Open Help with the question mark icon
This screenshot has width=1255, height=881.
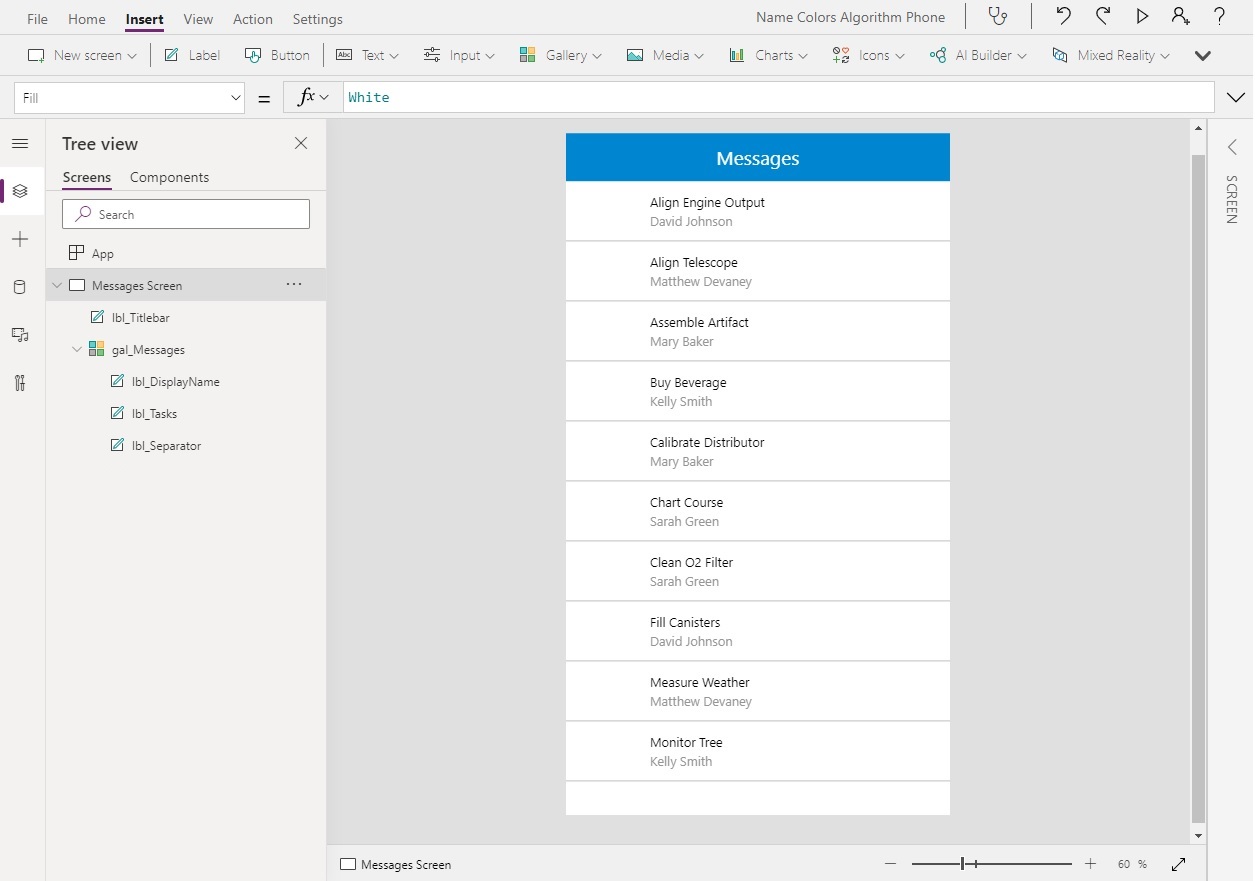click(x=1218, y=16)
